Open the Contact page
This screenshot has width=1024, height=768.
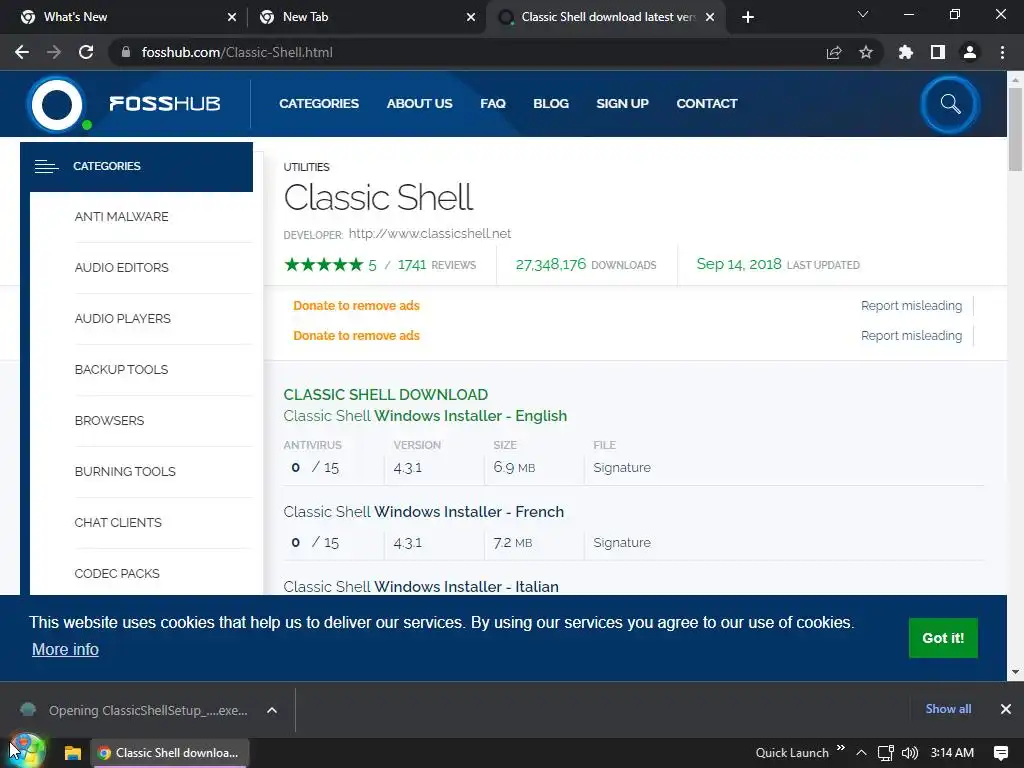(707, 104)
